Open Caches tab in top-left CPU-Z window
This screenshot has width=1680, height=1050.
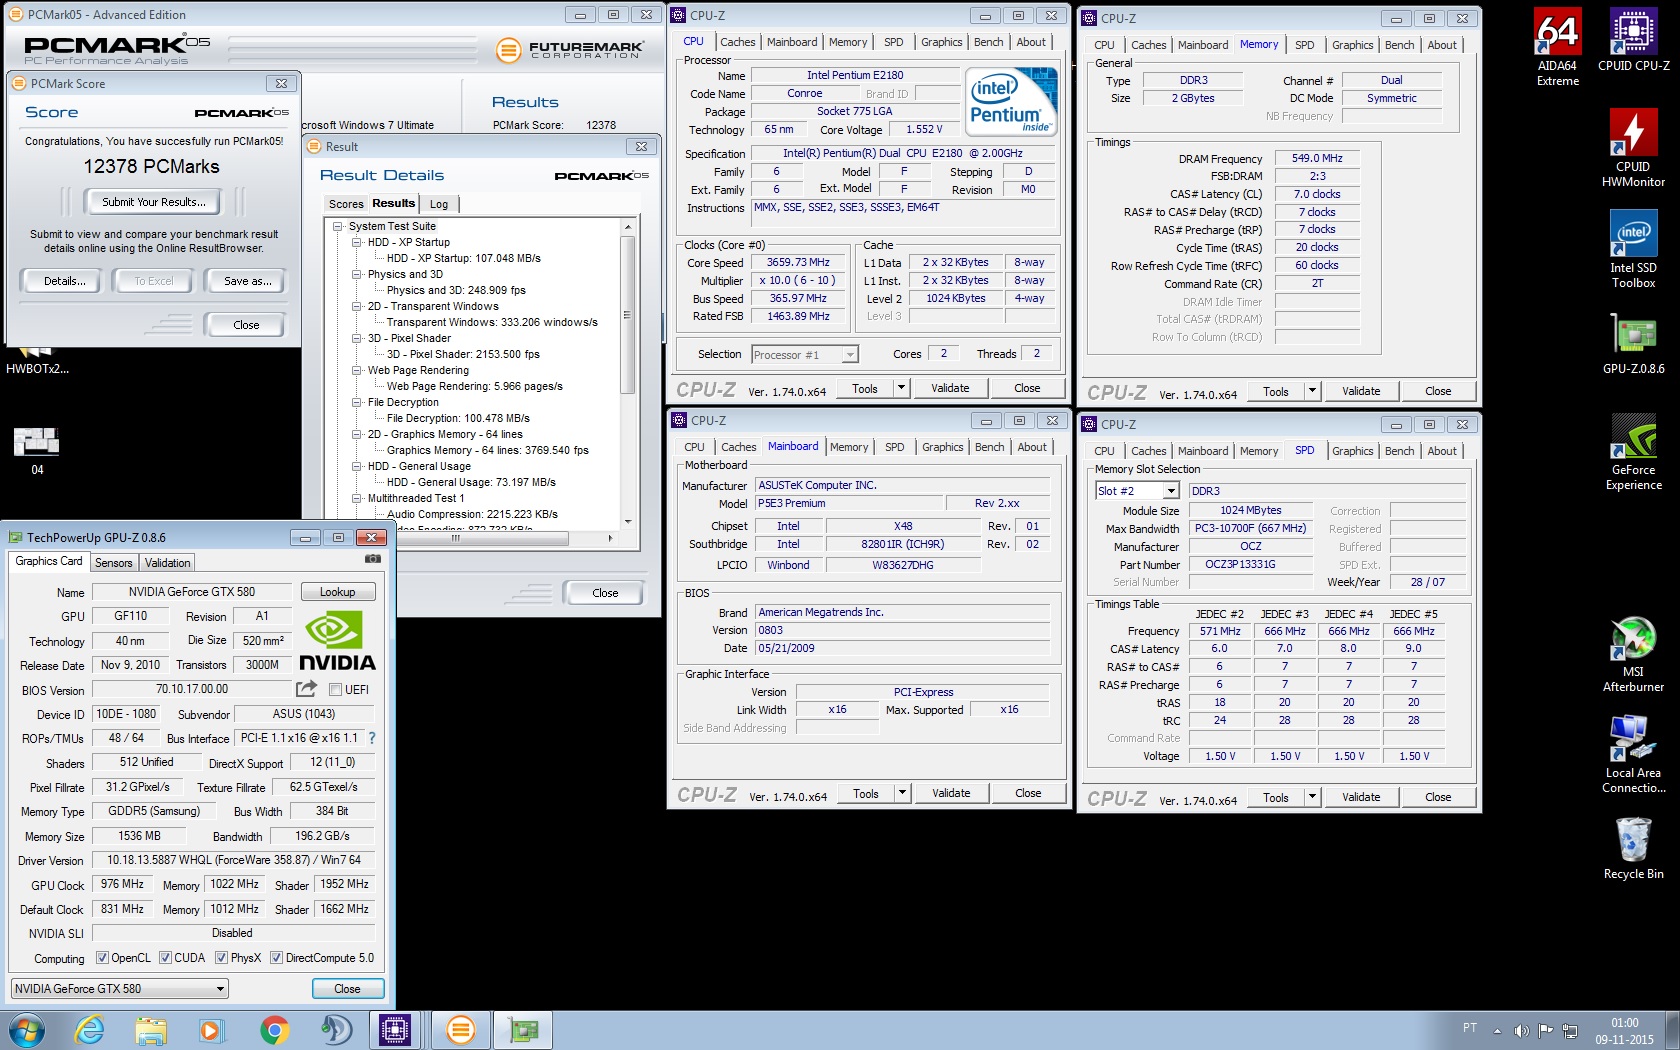[x=737, y=42]
